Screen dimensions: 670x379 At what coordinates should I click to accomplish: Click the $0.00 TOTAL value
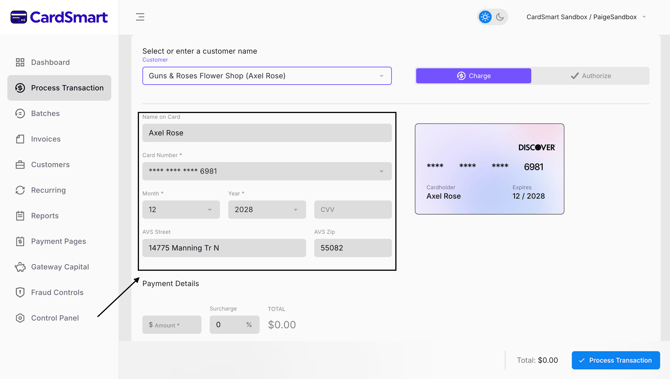282,325
